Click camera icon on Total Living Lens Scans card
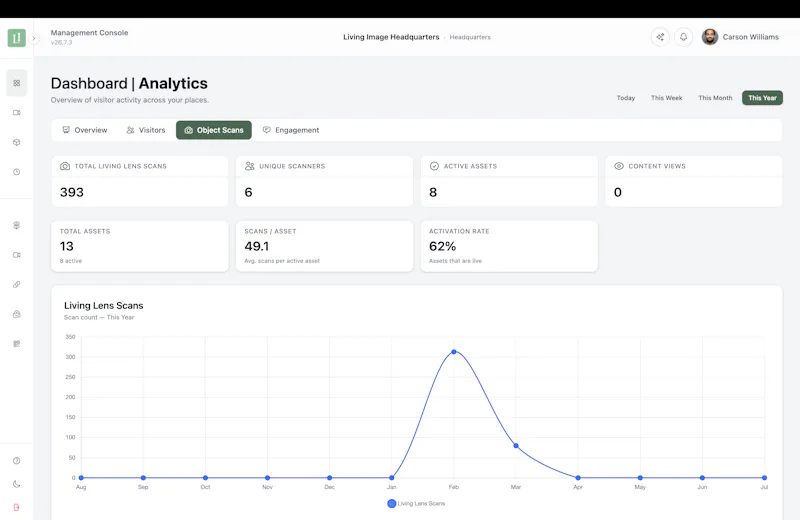The image size is (800, 520). click(x=65, y=166)
